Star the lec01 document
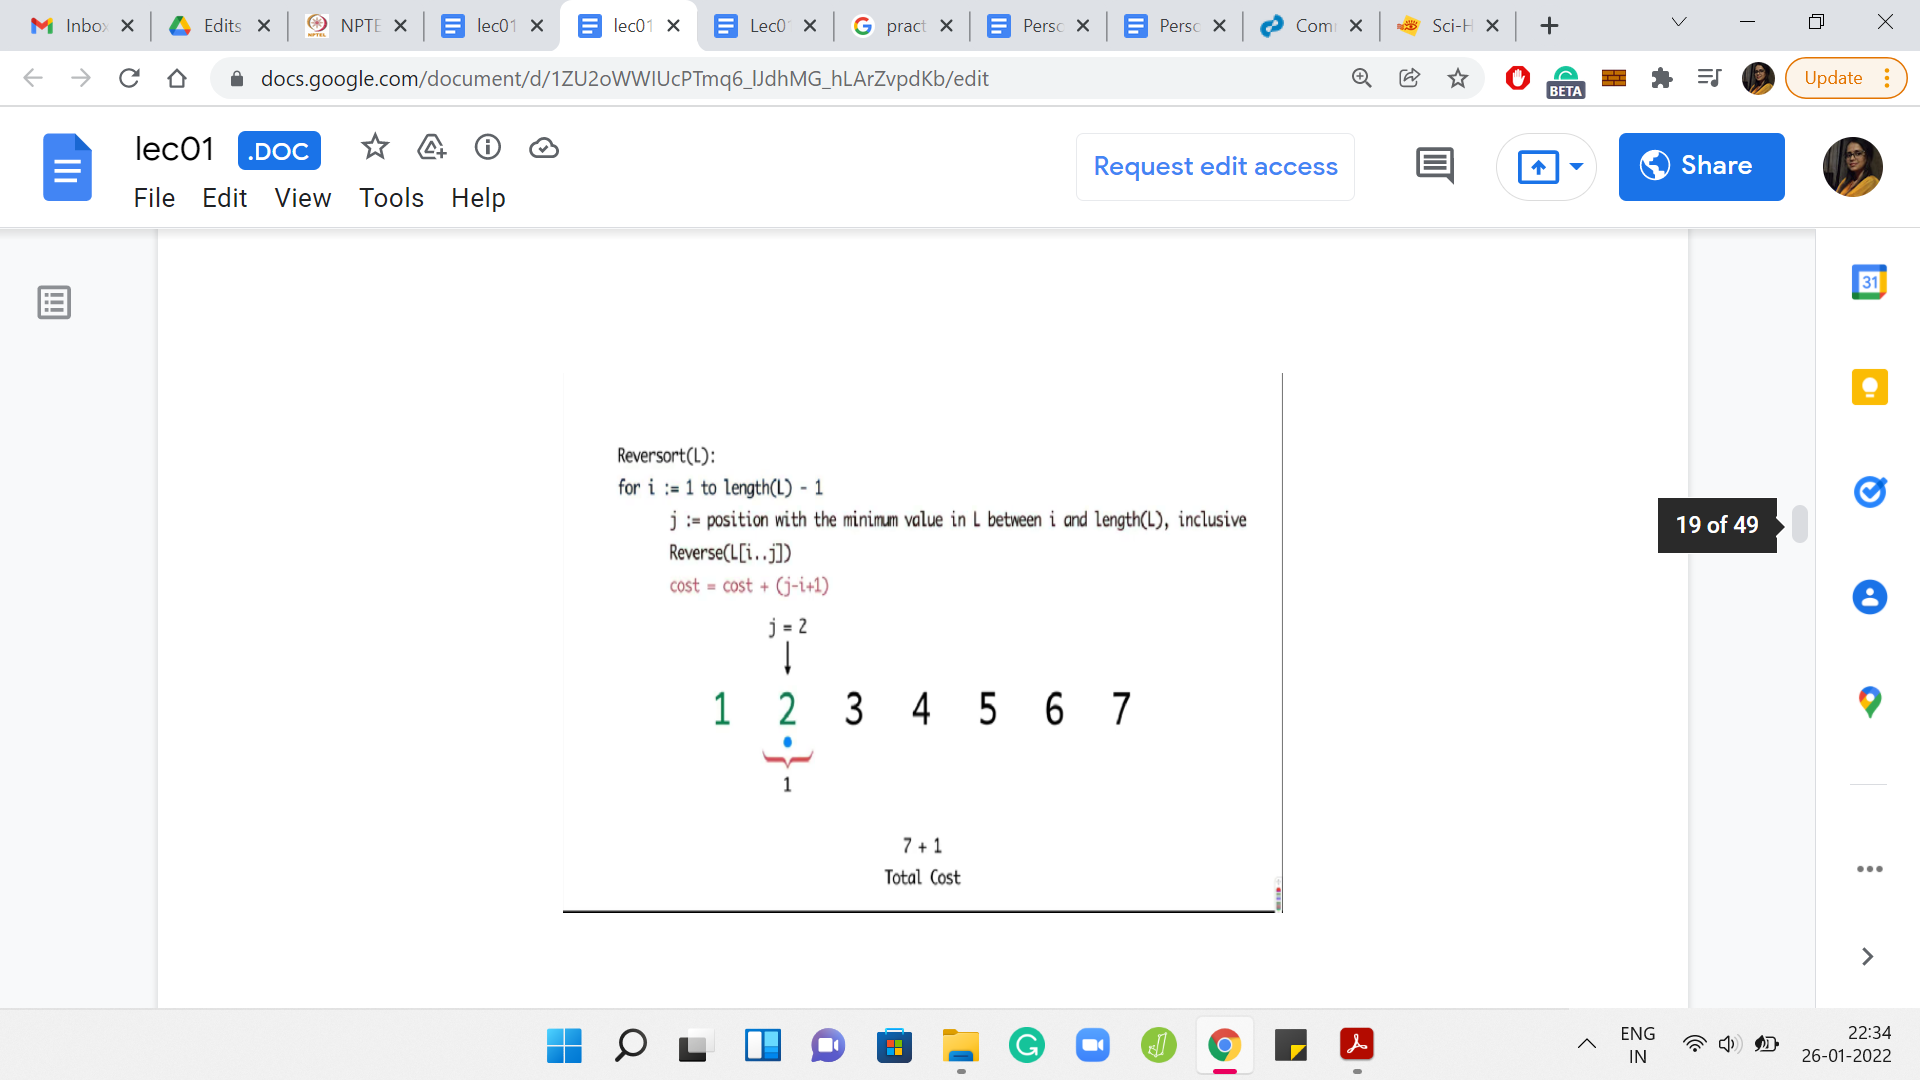Viewport: 1920px width, 1080px height. 374,148
